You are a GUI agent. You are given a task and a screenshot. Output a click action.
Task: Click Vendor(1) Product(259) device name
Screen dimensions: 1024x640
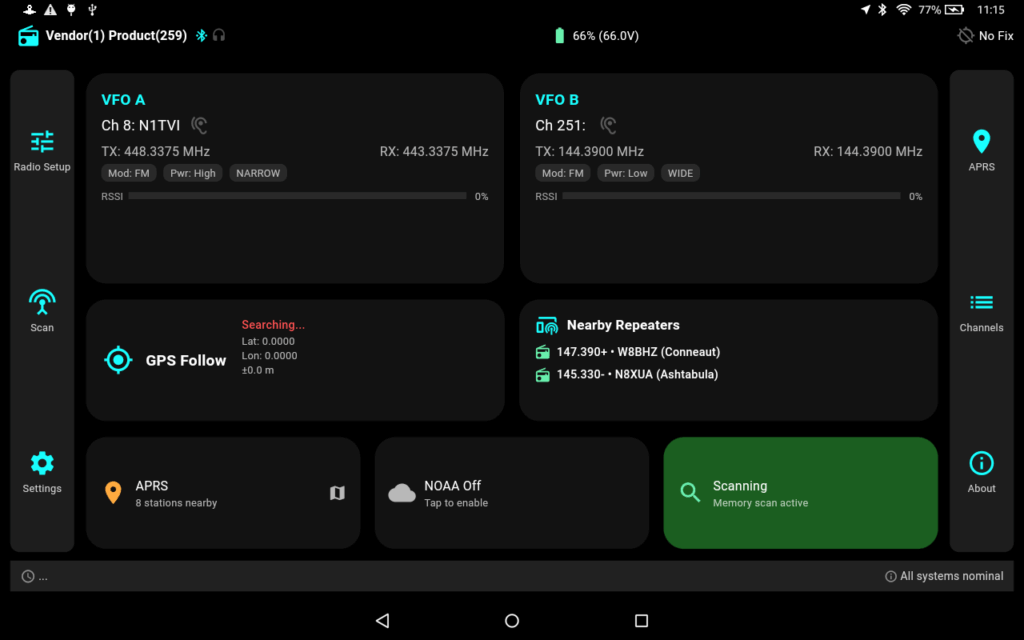pos(116,36)
